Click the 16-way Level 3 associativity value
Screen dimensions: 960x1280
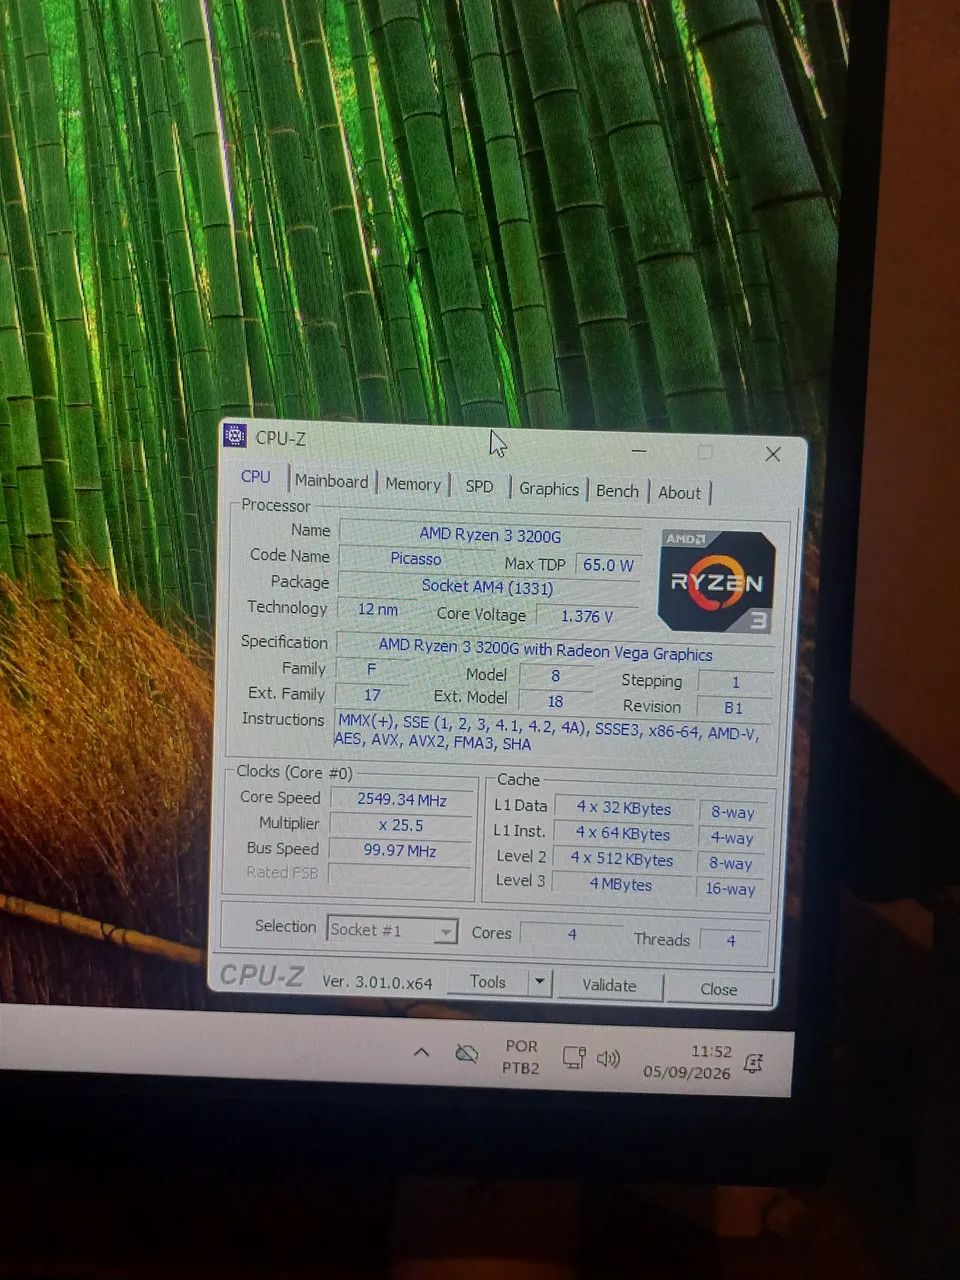tap(730, 888)
